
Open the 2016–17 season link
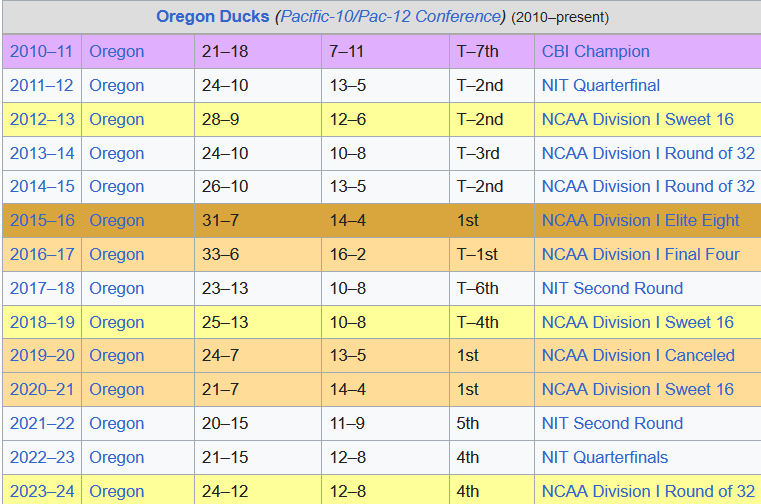42,254
